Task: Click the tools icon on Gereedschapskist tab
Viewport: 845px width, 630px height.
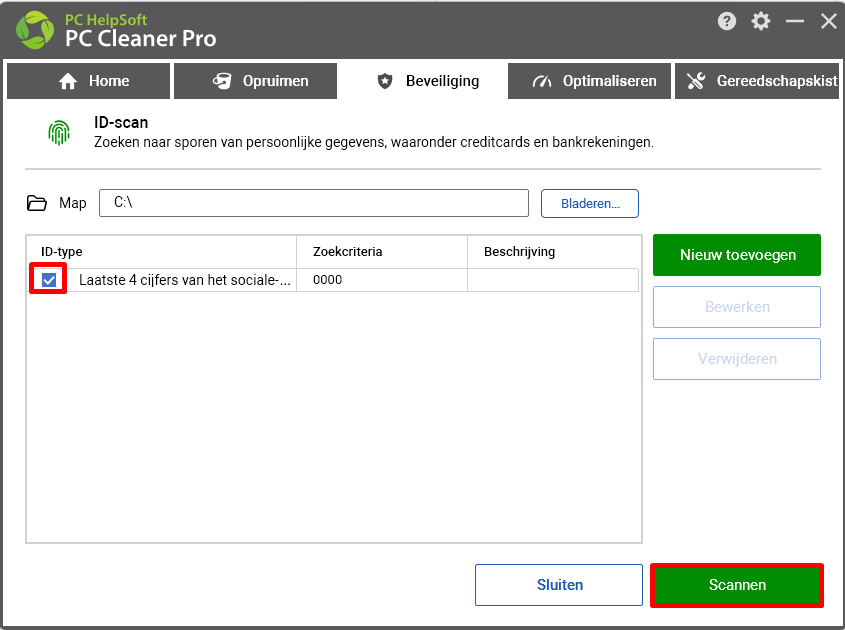Action: [x=696, y=81]
